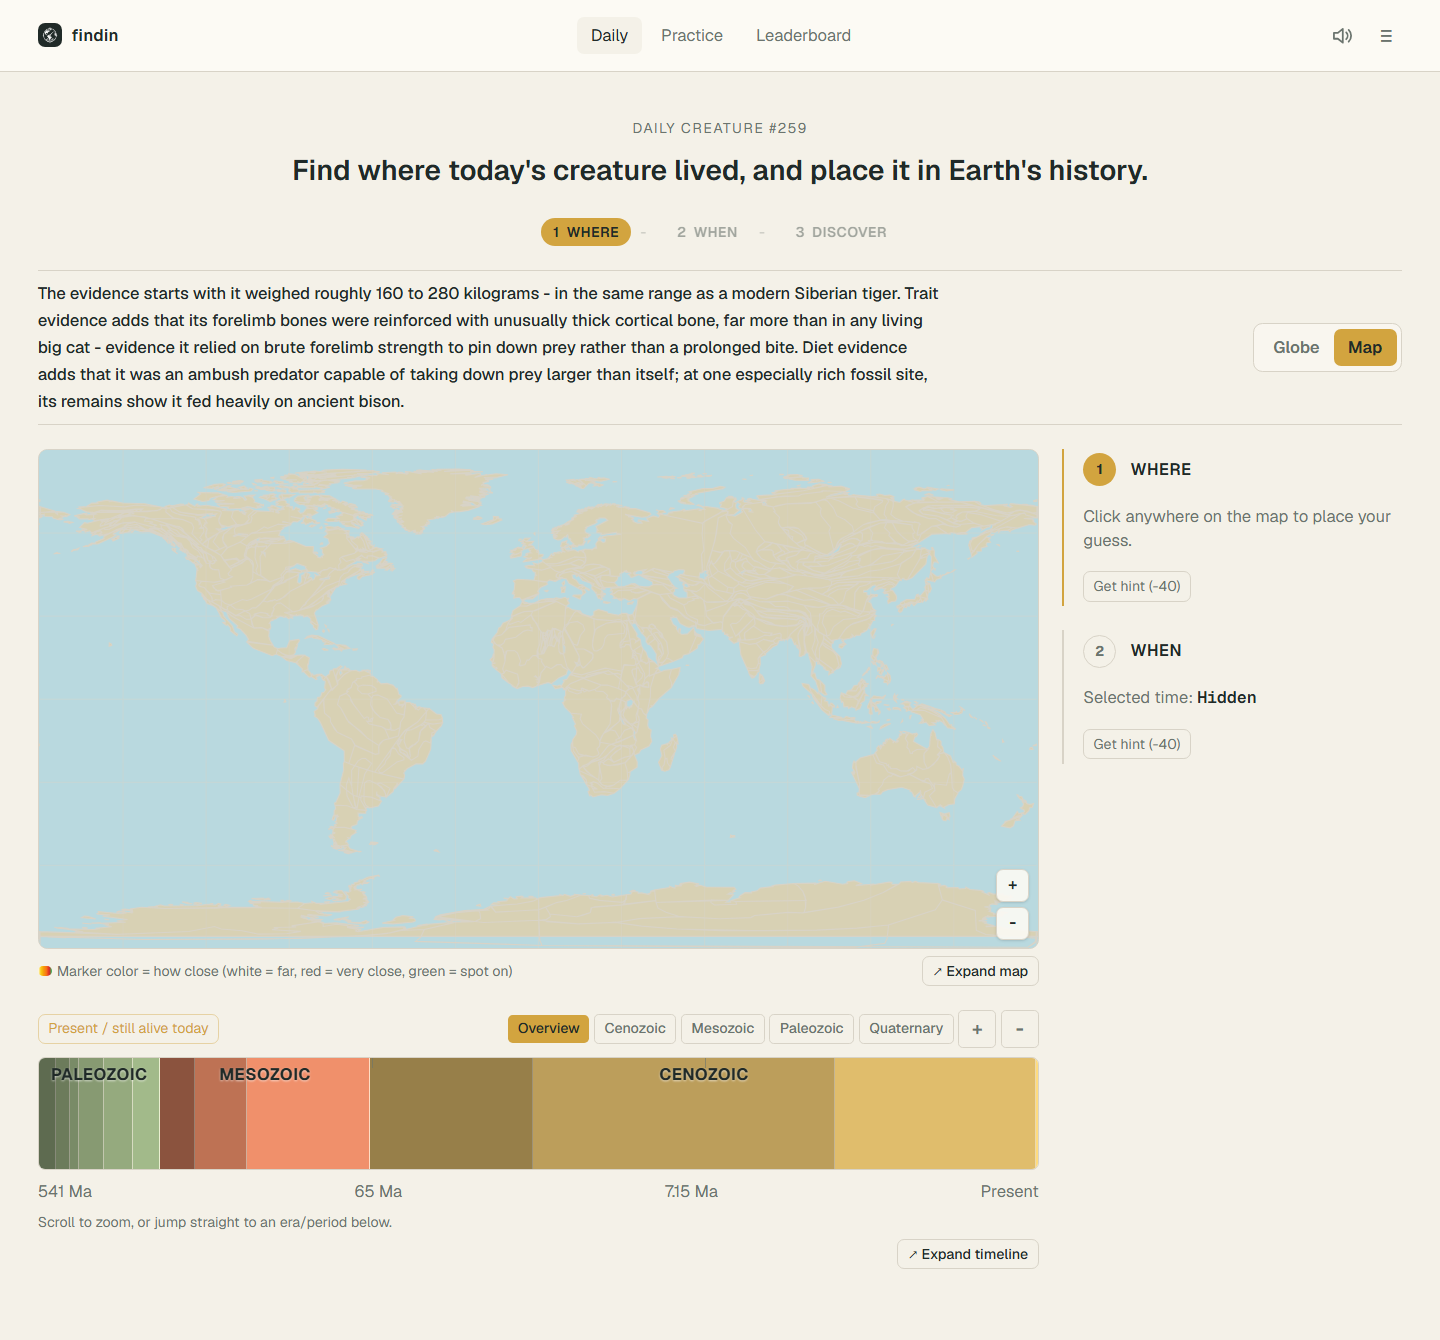Click the findin globe logo icon
The height and width of the screenshot is (1340, 1440).
coord(50,35)
